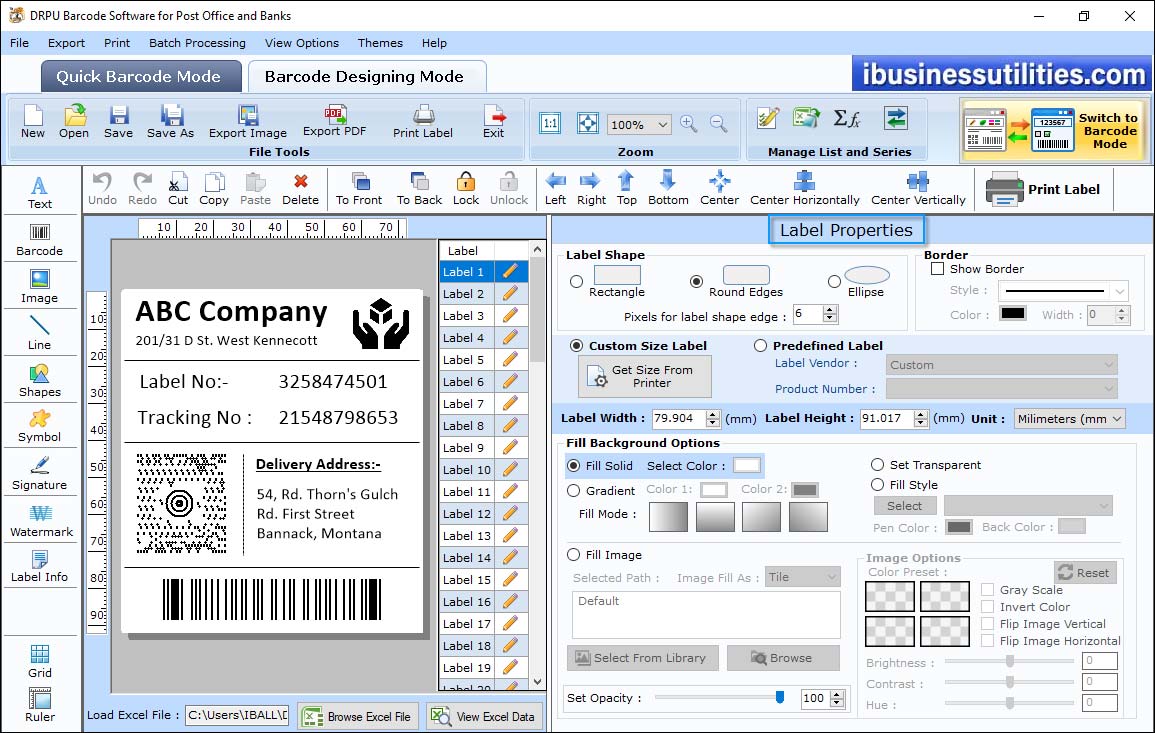Tick the Gray Scale checkbox

(988, 589)
